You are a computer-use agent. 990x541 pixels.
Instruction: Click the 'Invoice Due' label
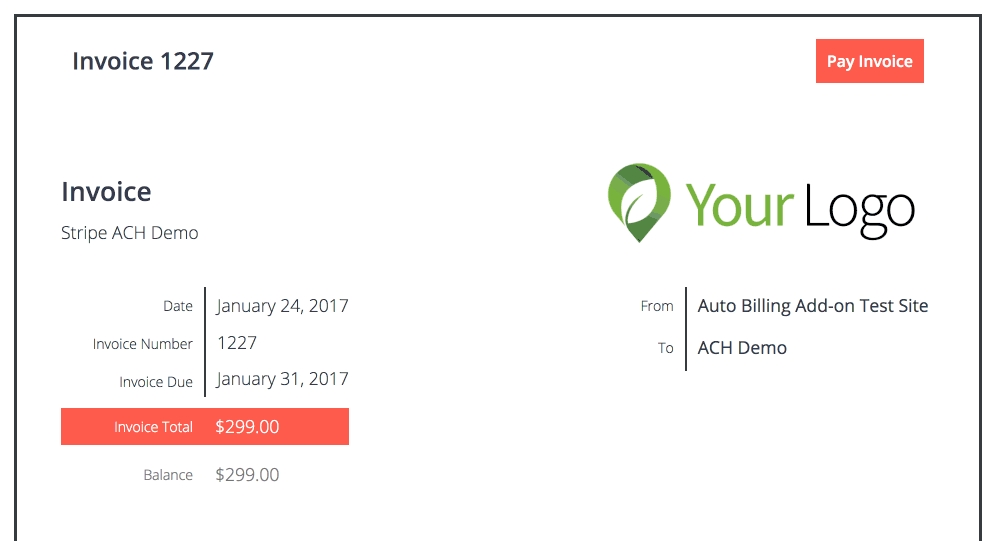click(x=156, y=382)
